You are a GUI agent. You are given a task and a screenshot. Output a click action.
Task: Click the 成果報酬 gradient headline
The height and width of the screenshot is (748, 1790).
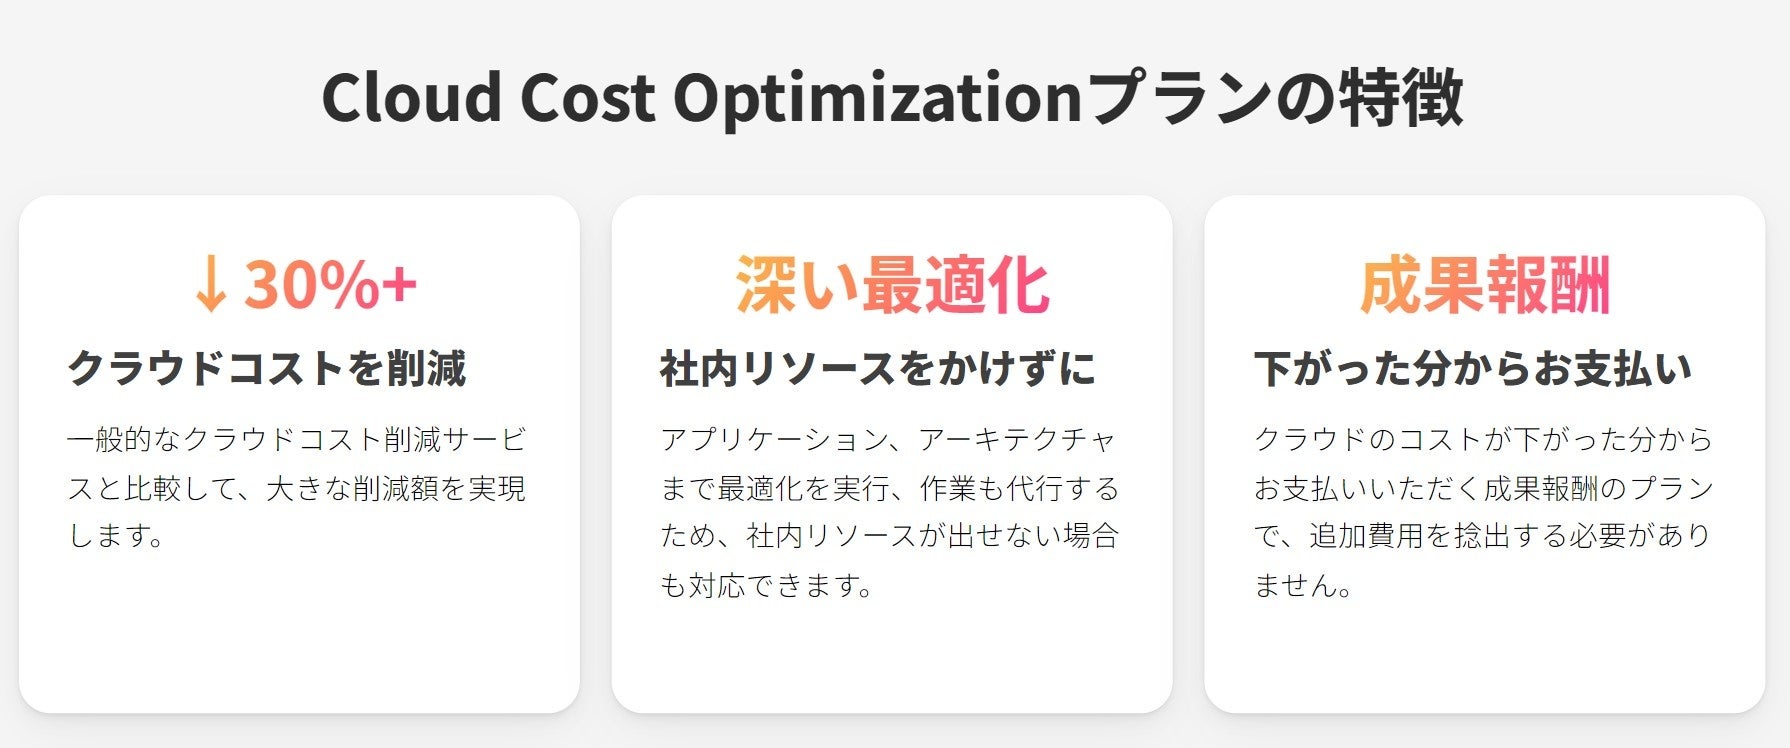[1485, 285]
